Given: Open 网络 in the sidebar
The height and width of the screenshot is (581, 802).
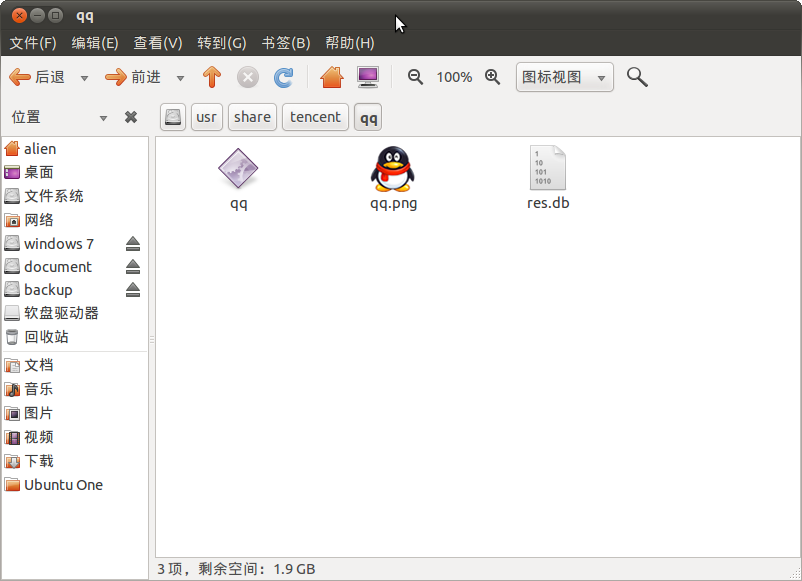Looking at the screenshot, I should 75,220.
